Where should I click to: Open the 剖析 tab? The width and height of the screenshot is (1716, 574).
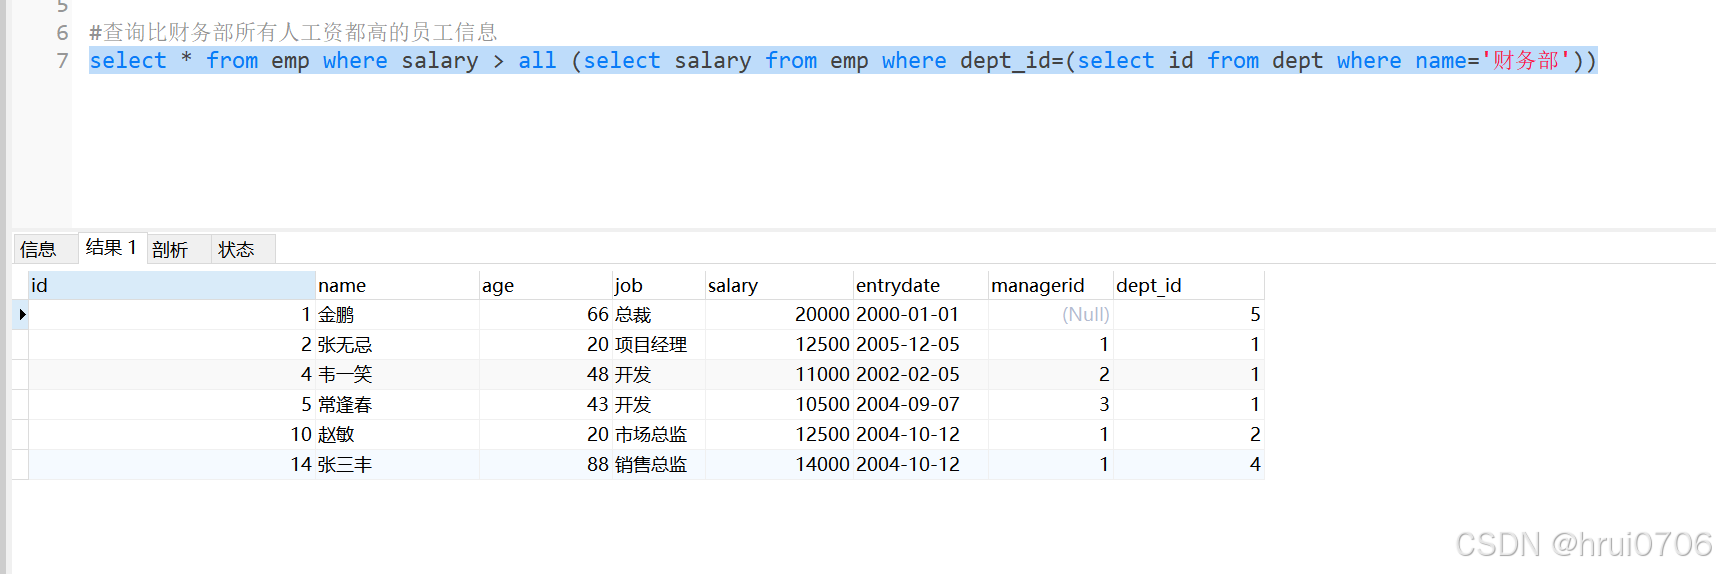178,249
